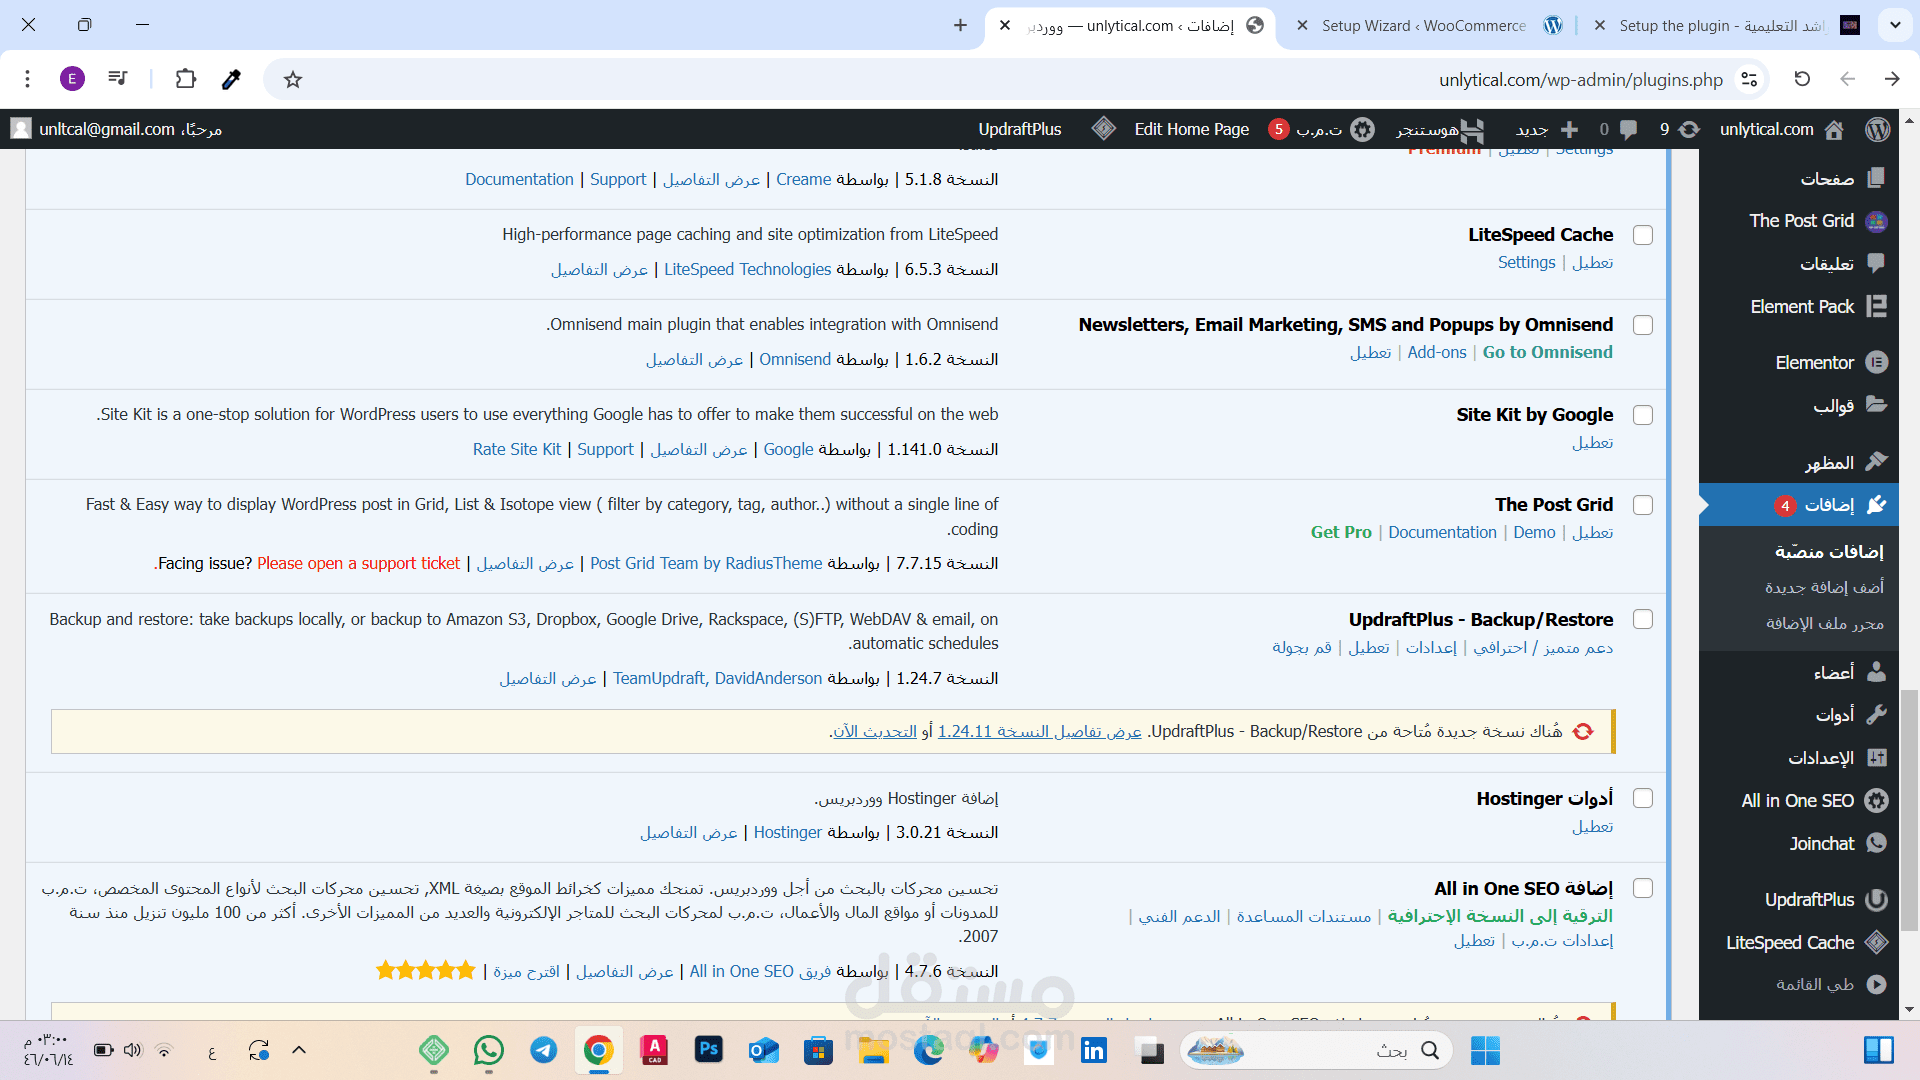Select the إضافة All in One SEO checkbox
This screenshot has height=1080, width=1920.
tap(1643, 889)
